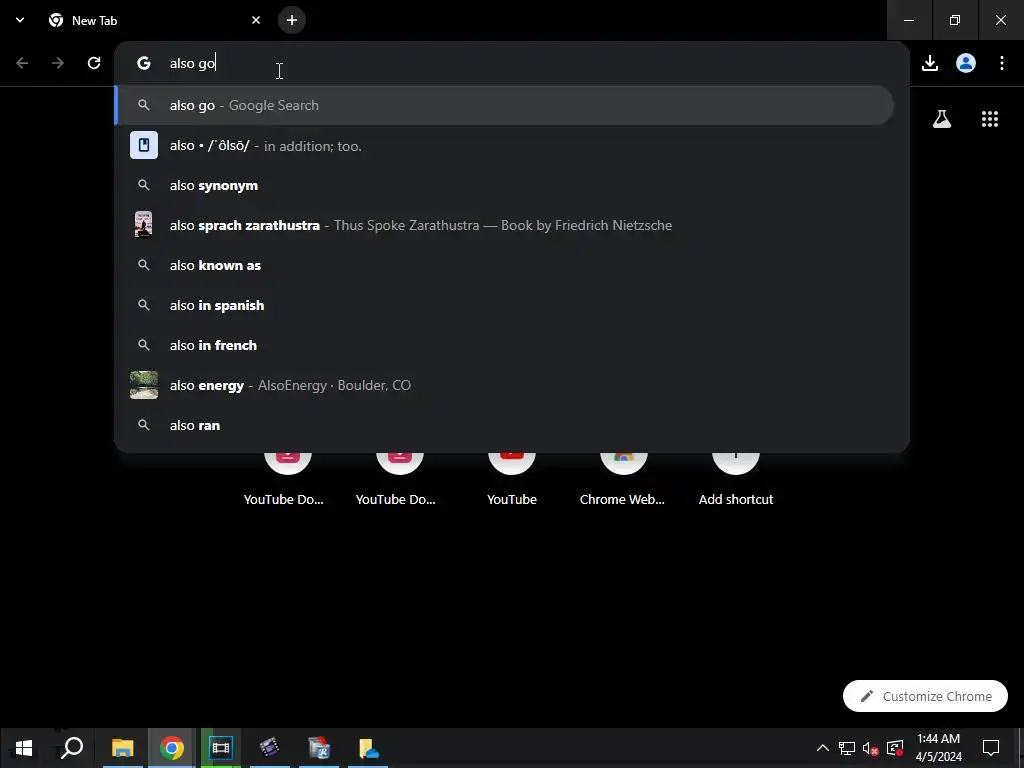Select the 'also in spanish' suggestion

pyautogui.click(x=504, y=305)
